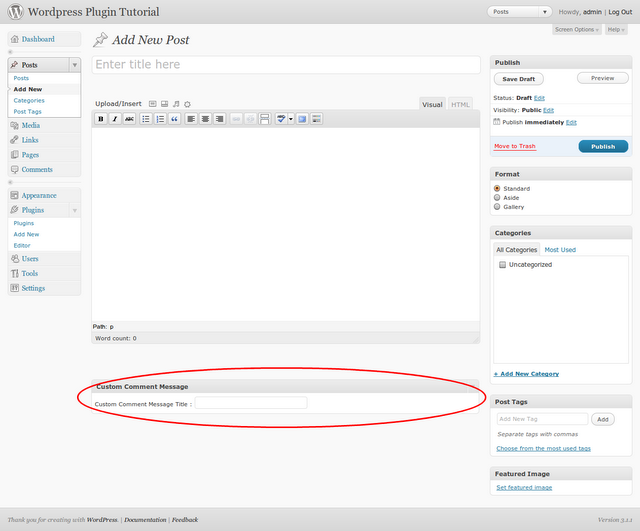Edit the post Status
Screen dimensions: 640x531
(x=539, y=98)
